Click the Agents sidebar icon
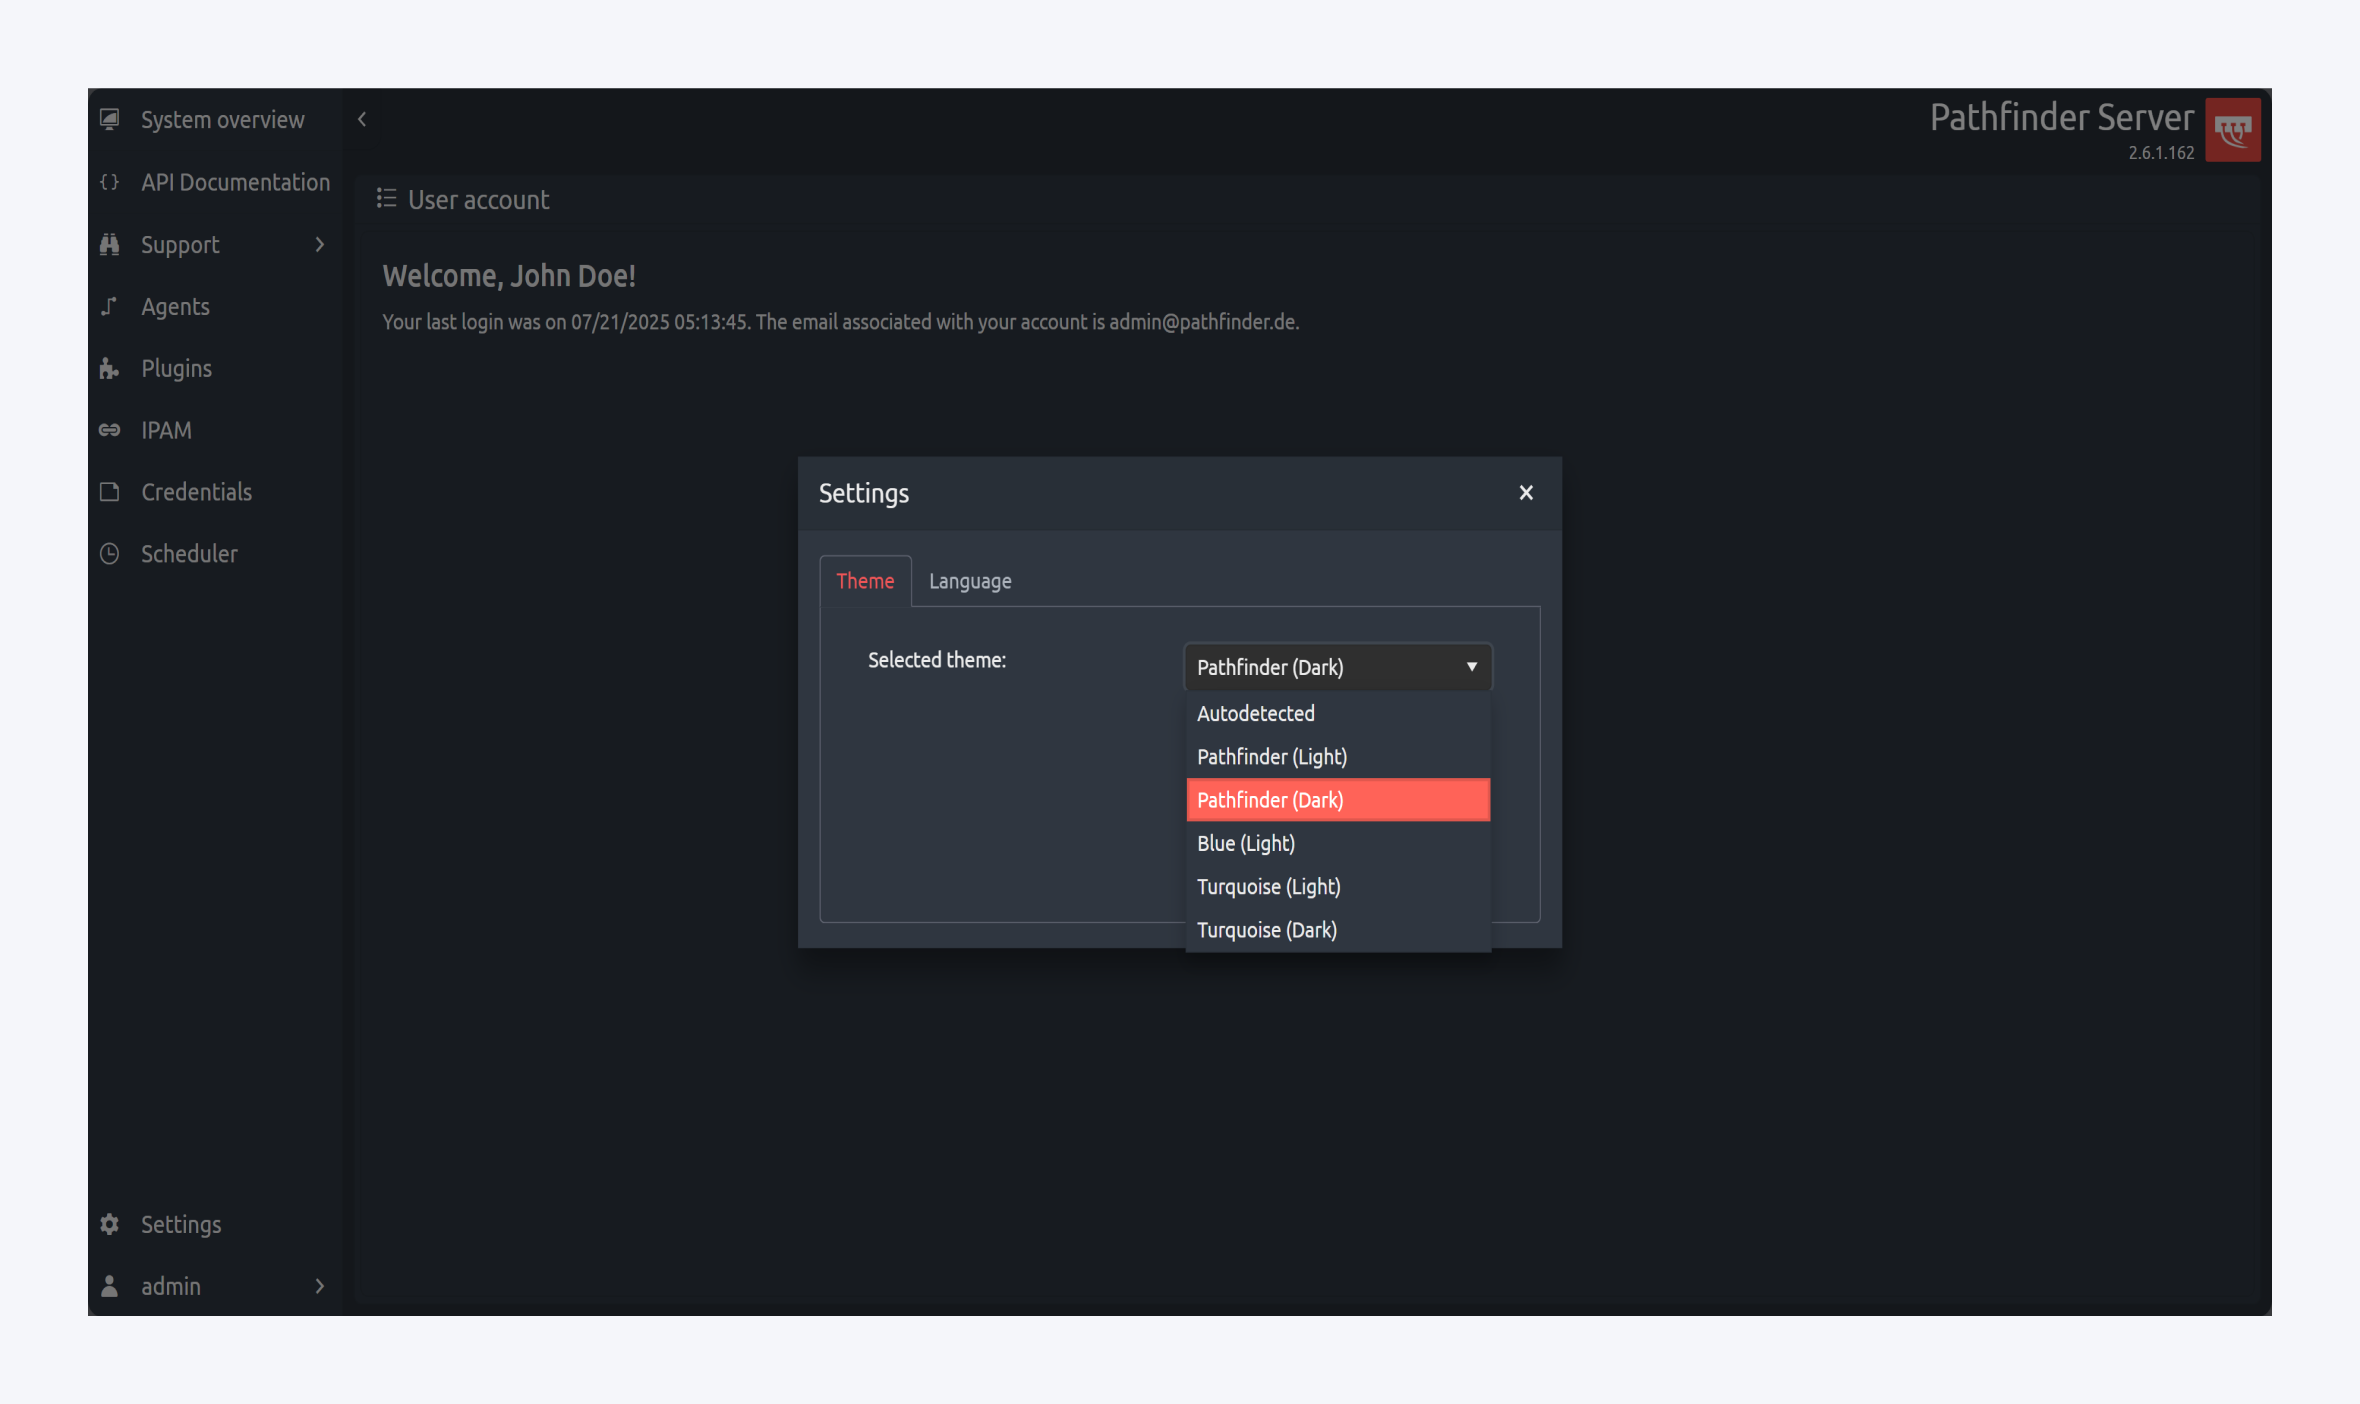Viewport: 2360px width, 1404px height. (110, 306)
